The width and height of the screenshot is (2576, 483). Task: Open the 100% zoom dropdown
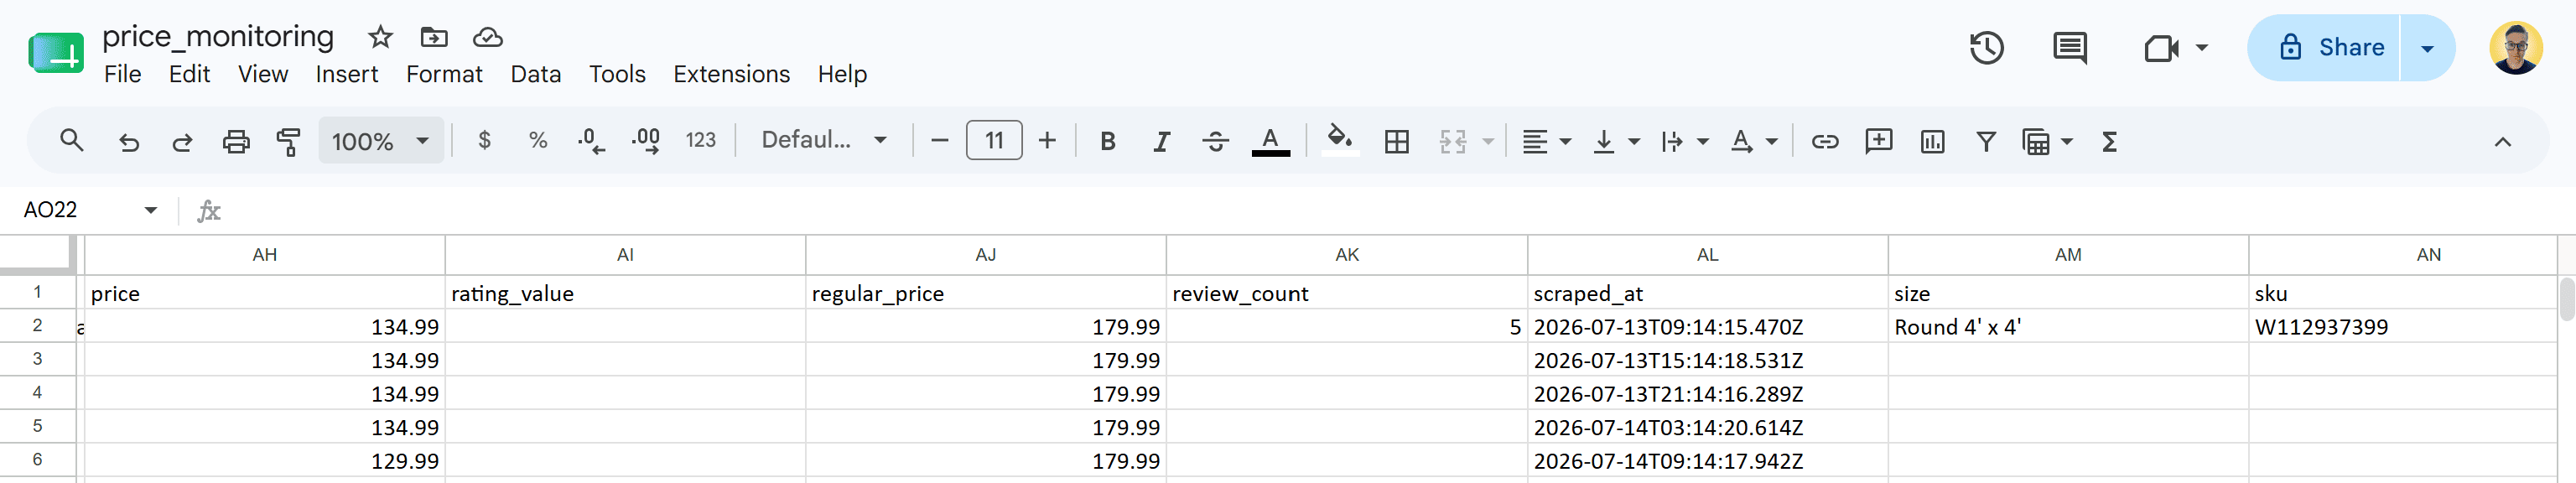(x=380, y=141)
